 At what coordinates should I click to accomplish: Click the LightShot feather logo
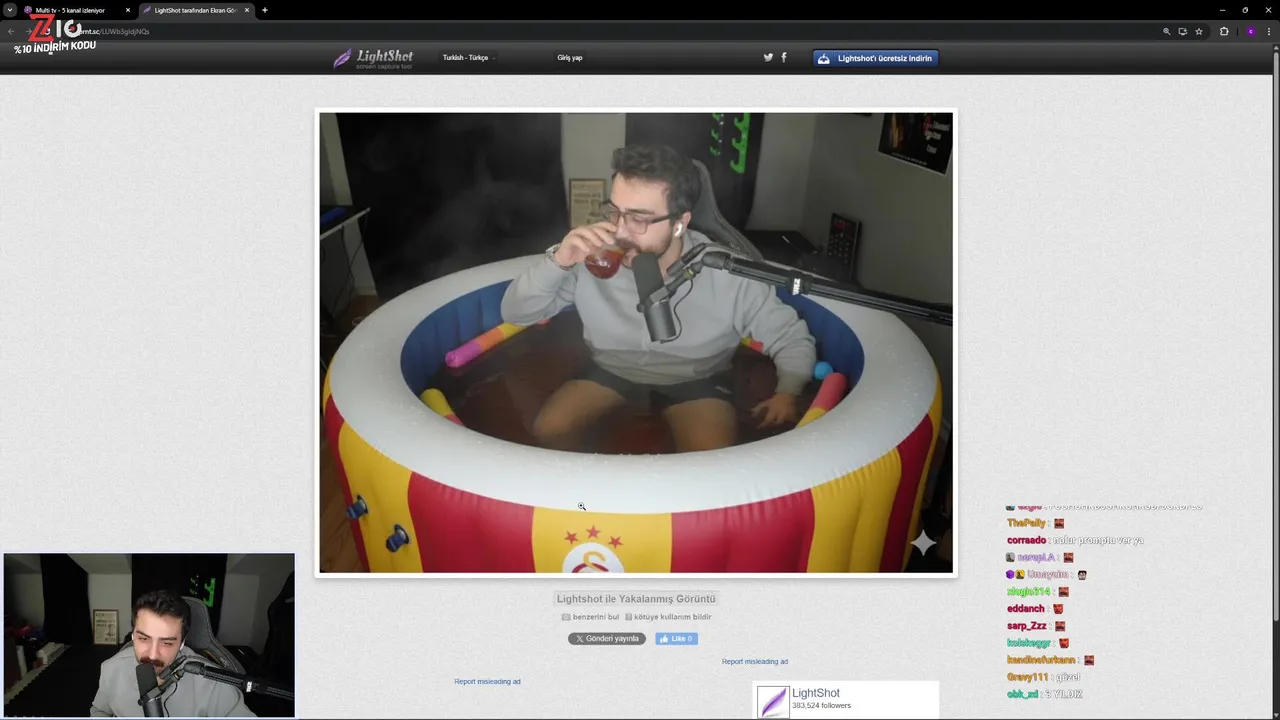pyautogui.click(x=373, y=58)
